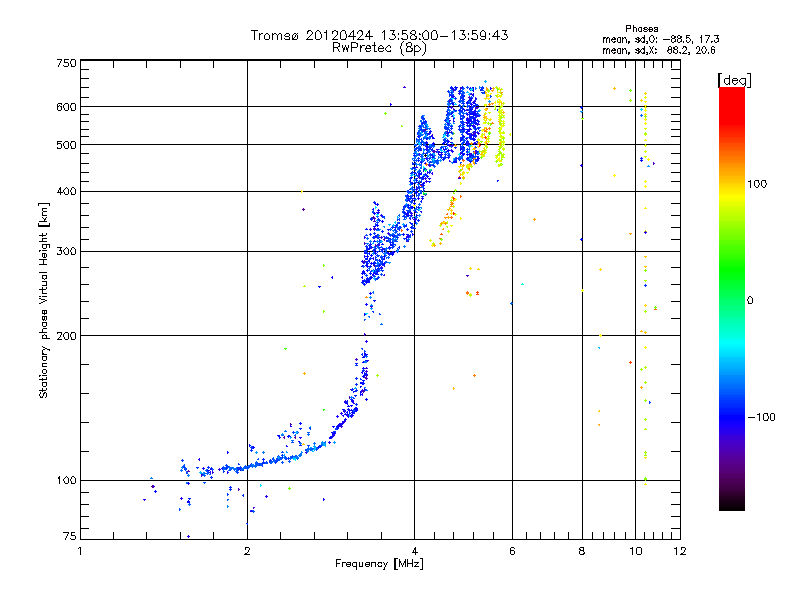
Task: Click the y-axis tick label '400'
Action: (66, 192)
